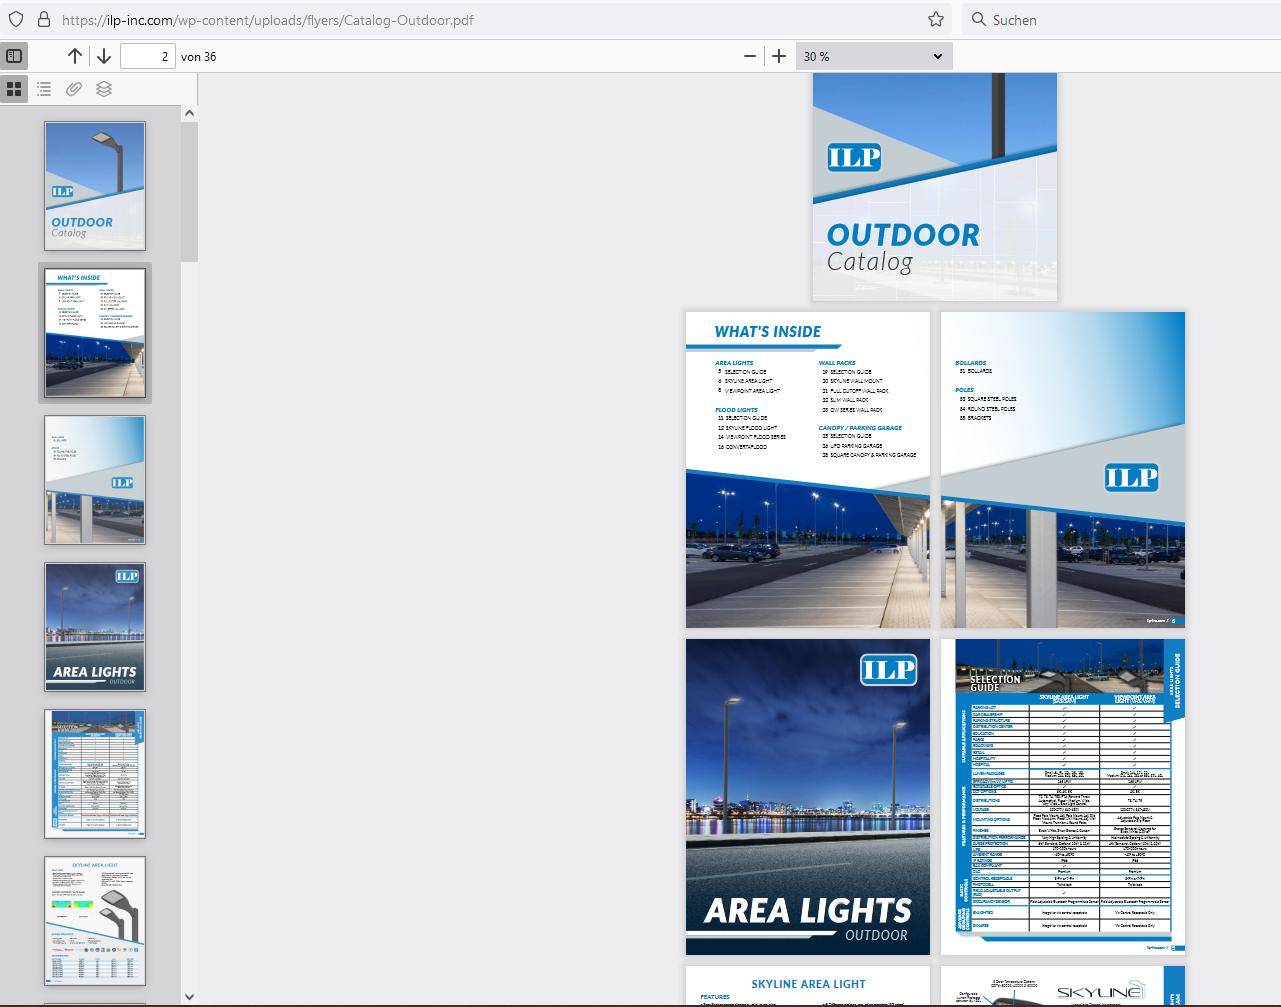Go to the previous page with up arrow
This screenshot has height=1007, width=1281.
click(74, 56)
